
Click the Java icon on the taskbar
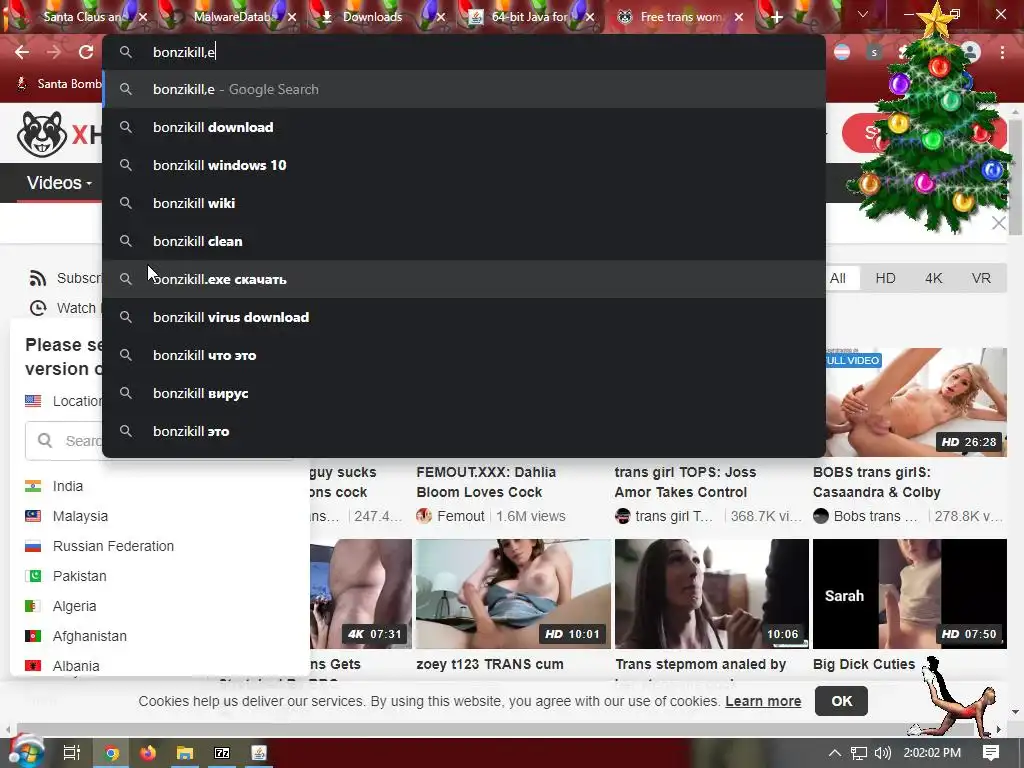tap(259, 753)
